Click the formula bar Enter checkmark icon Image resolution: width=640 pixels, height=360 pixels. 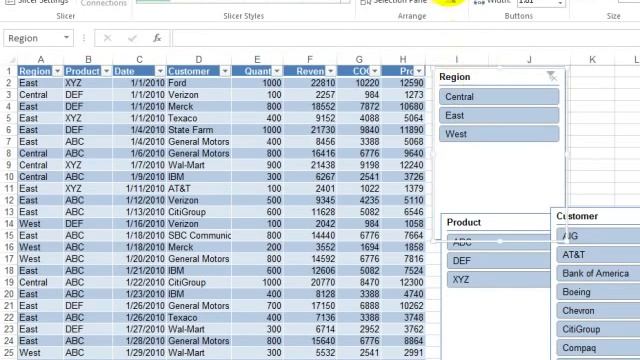point(132,38)
